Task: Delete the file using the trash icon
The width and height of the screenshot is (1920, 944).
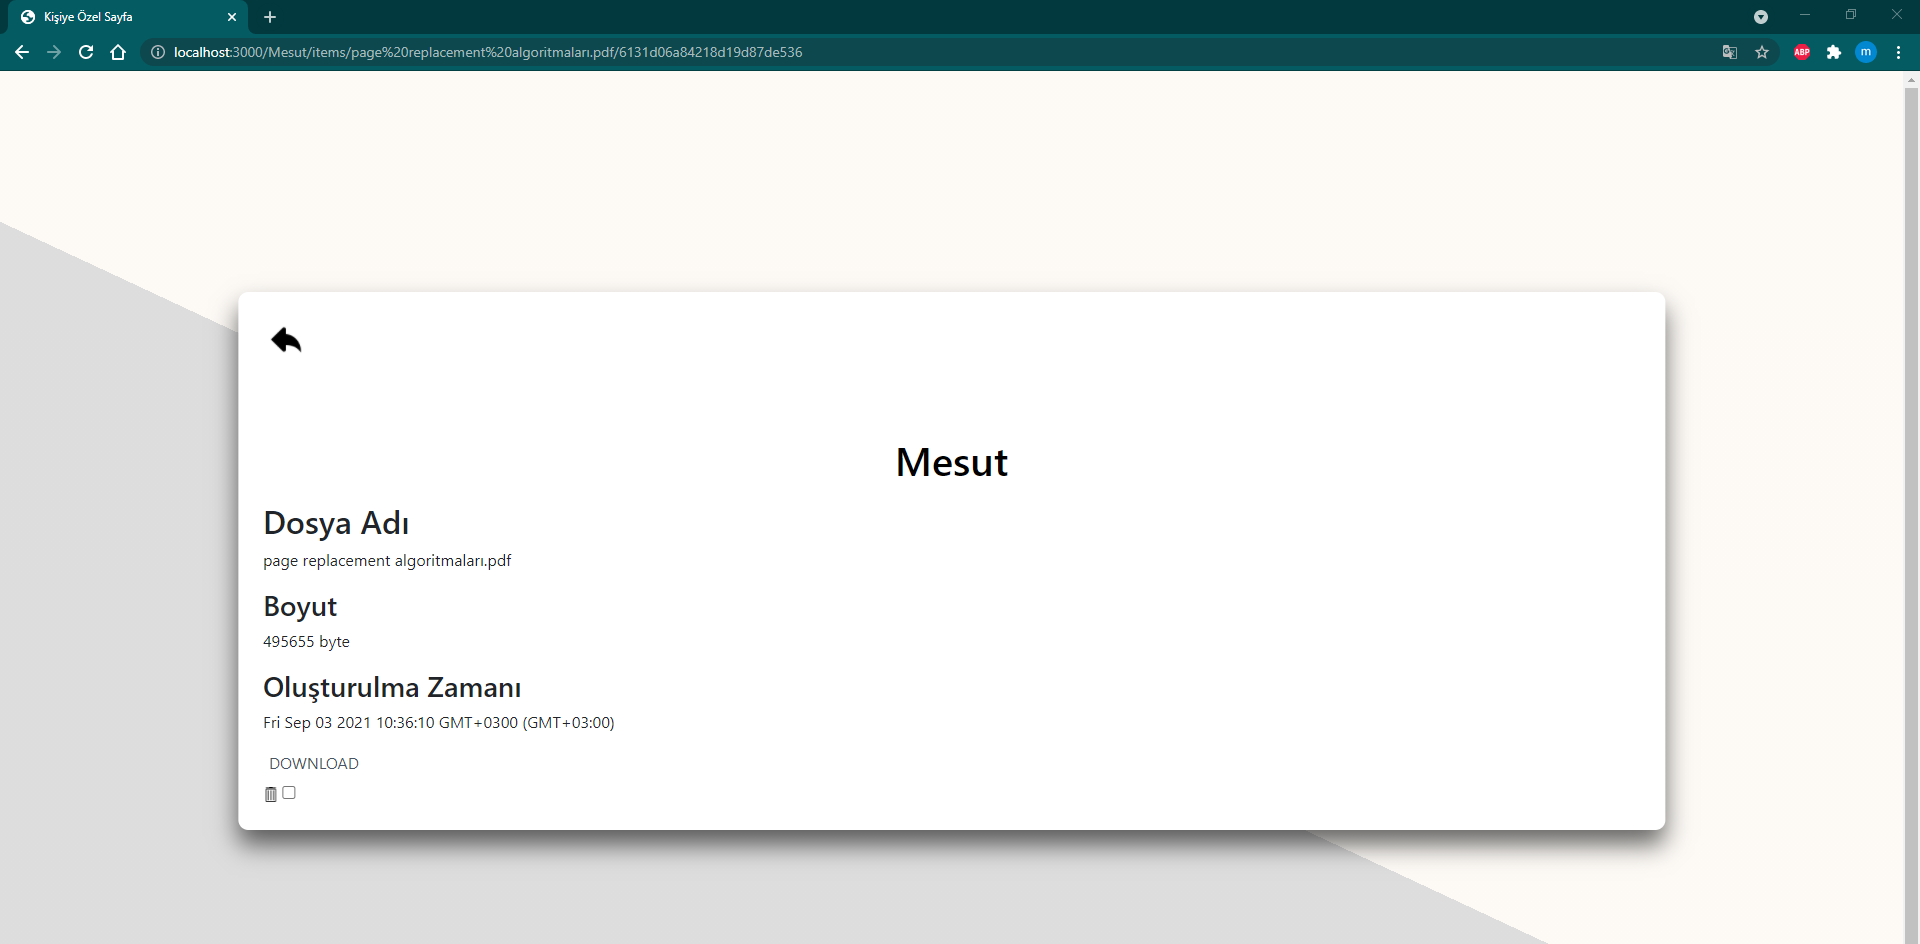Action: coord(270,794)
